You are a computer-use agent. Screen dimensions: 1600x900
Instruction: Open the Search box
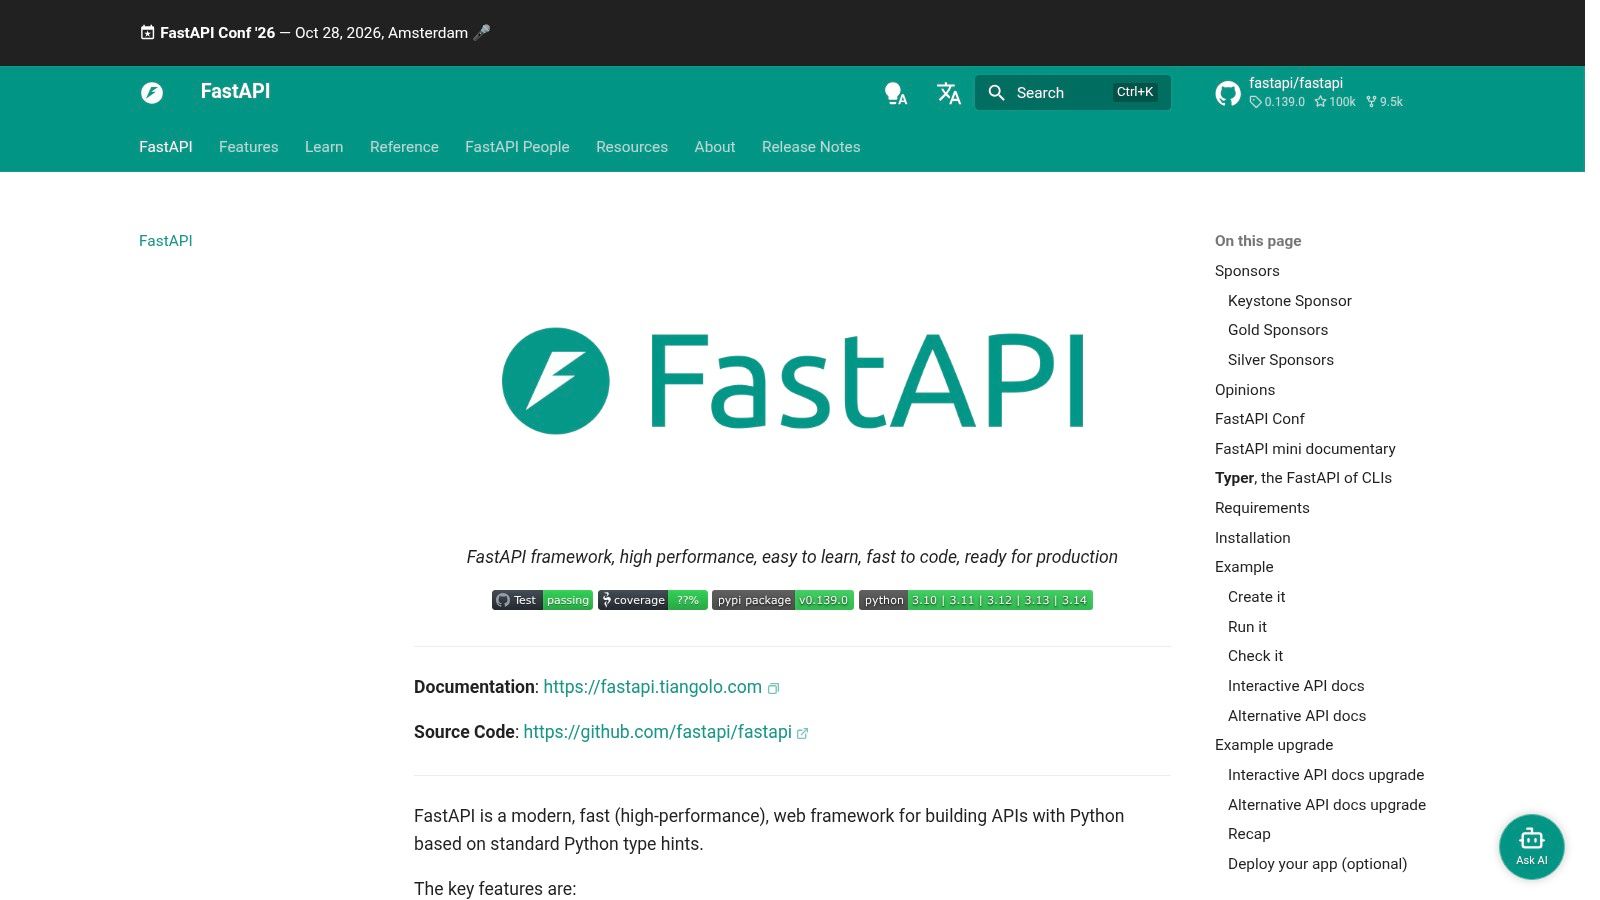tap(1072, 93)
